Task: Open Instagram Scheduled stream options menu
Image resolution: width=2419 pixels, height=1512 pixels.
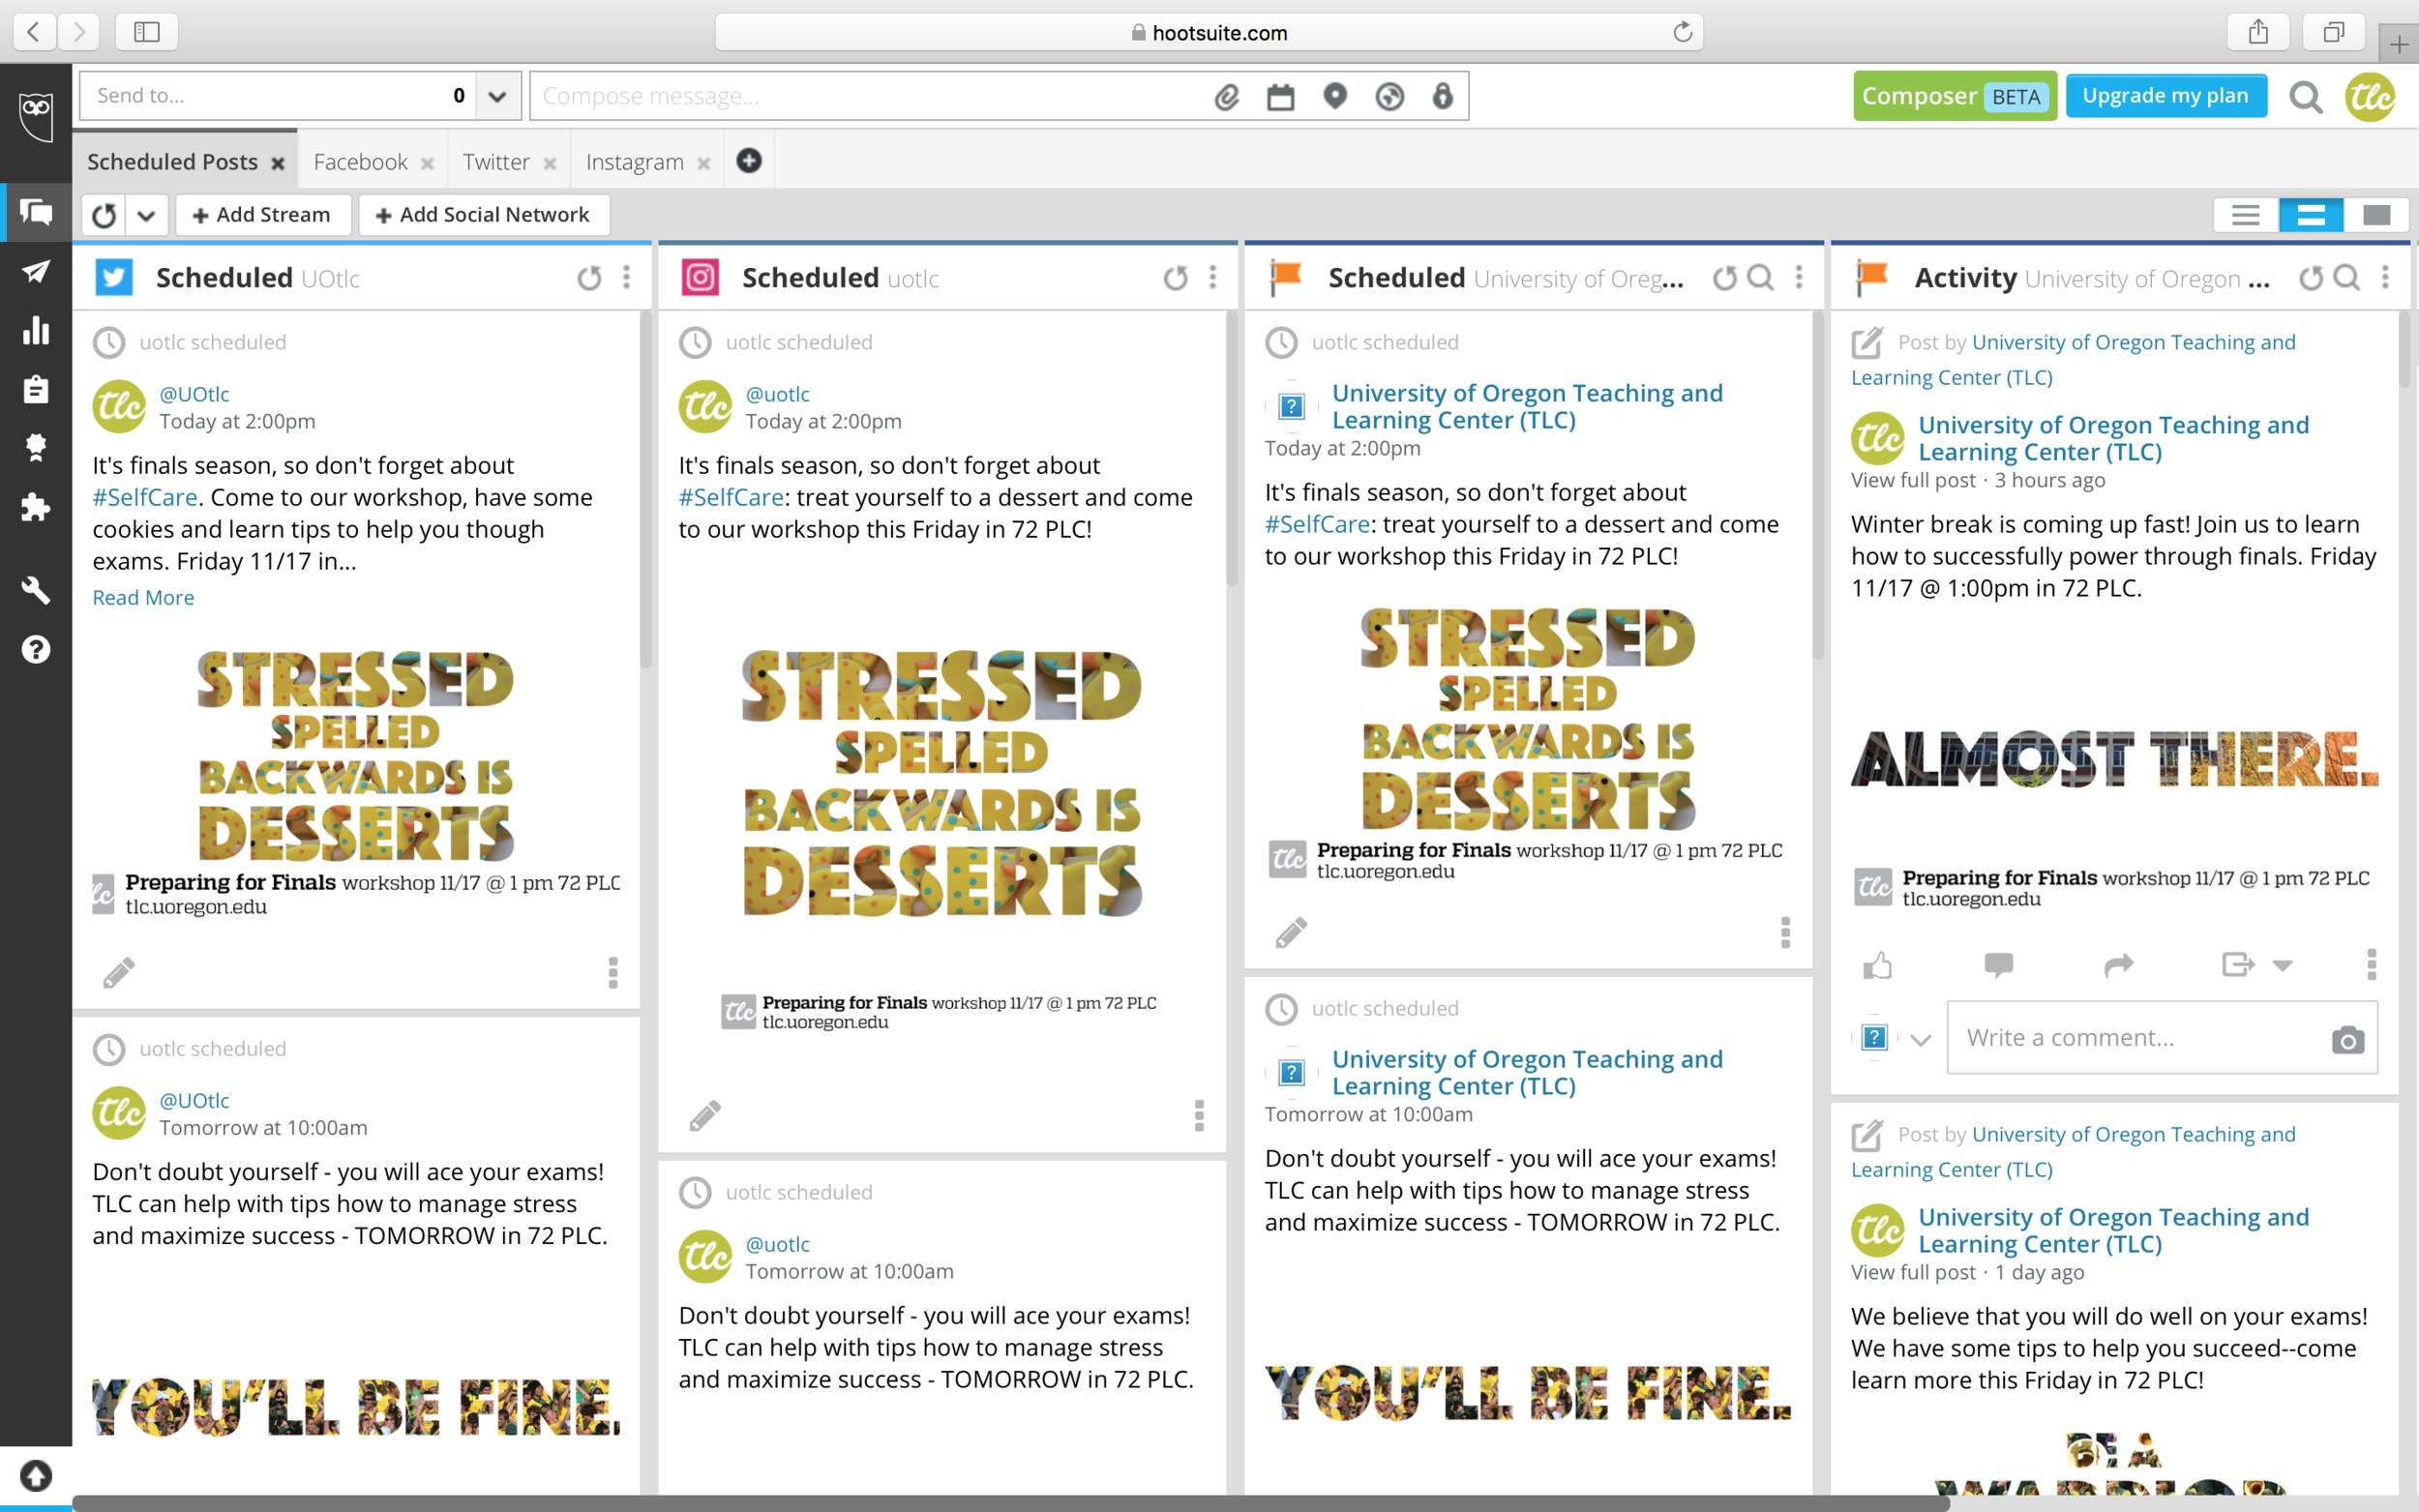Action: (x=1213, y=277)
